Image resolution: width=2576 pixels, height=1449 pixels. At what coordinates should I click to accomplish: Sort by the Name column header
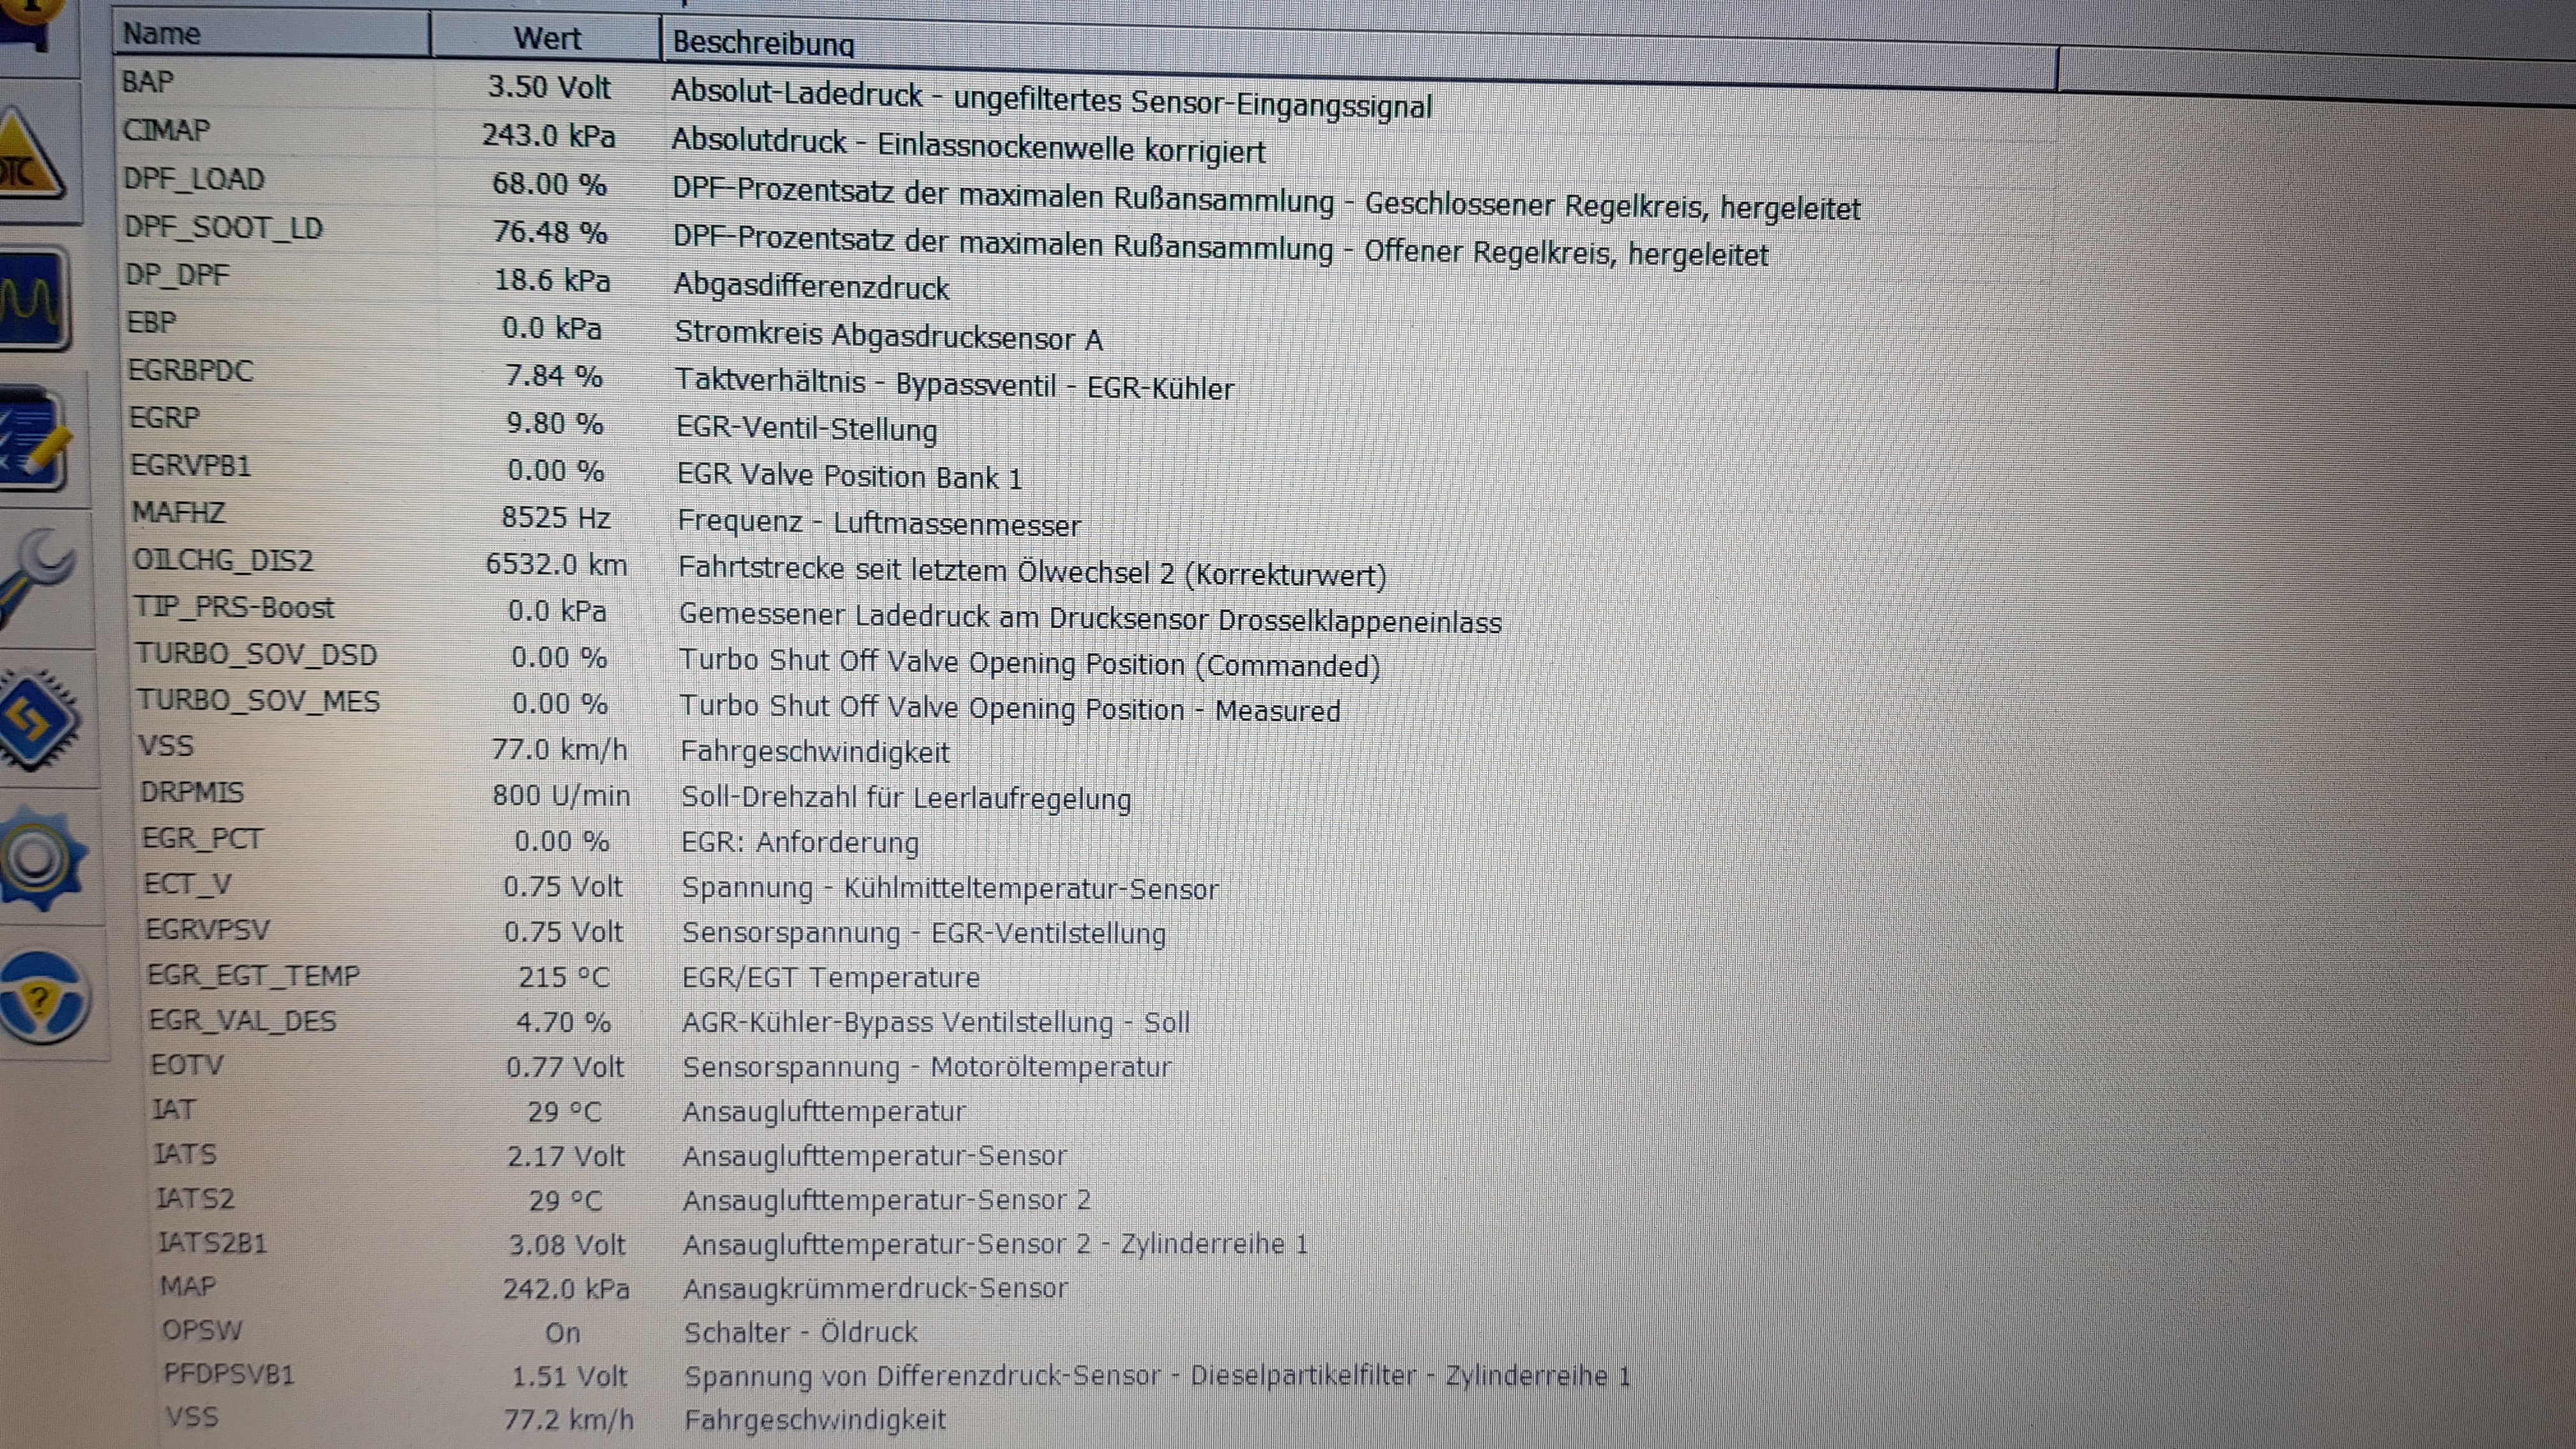coord(270,34)
